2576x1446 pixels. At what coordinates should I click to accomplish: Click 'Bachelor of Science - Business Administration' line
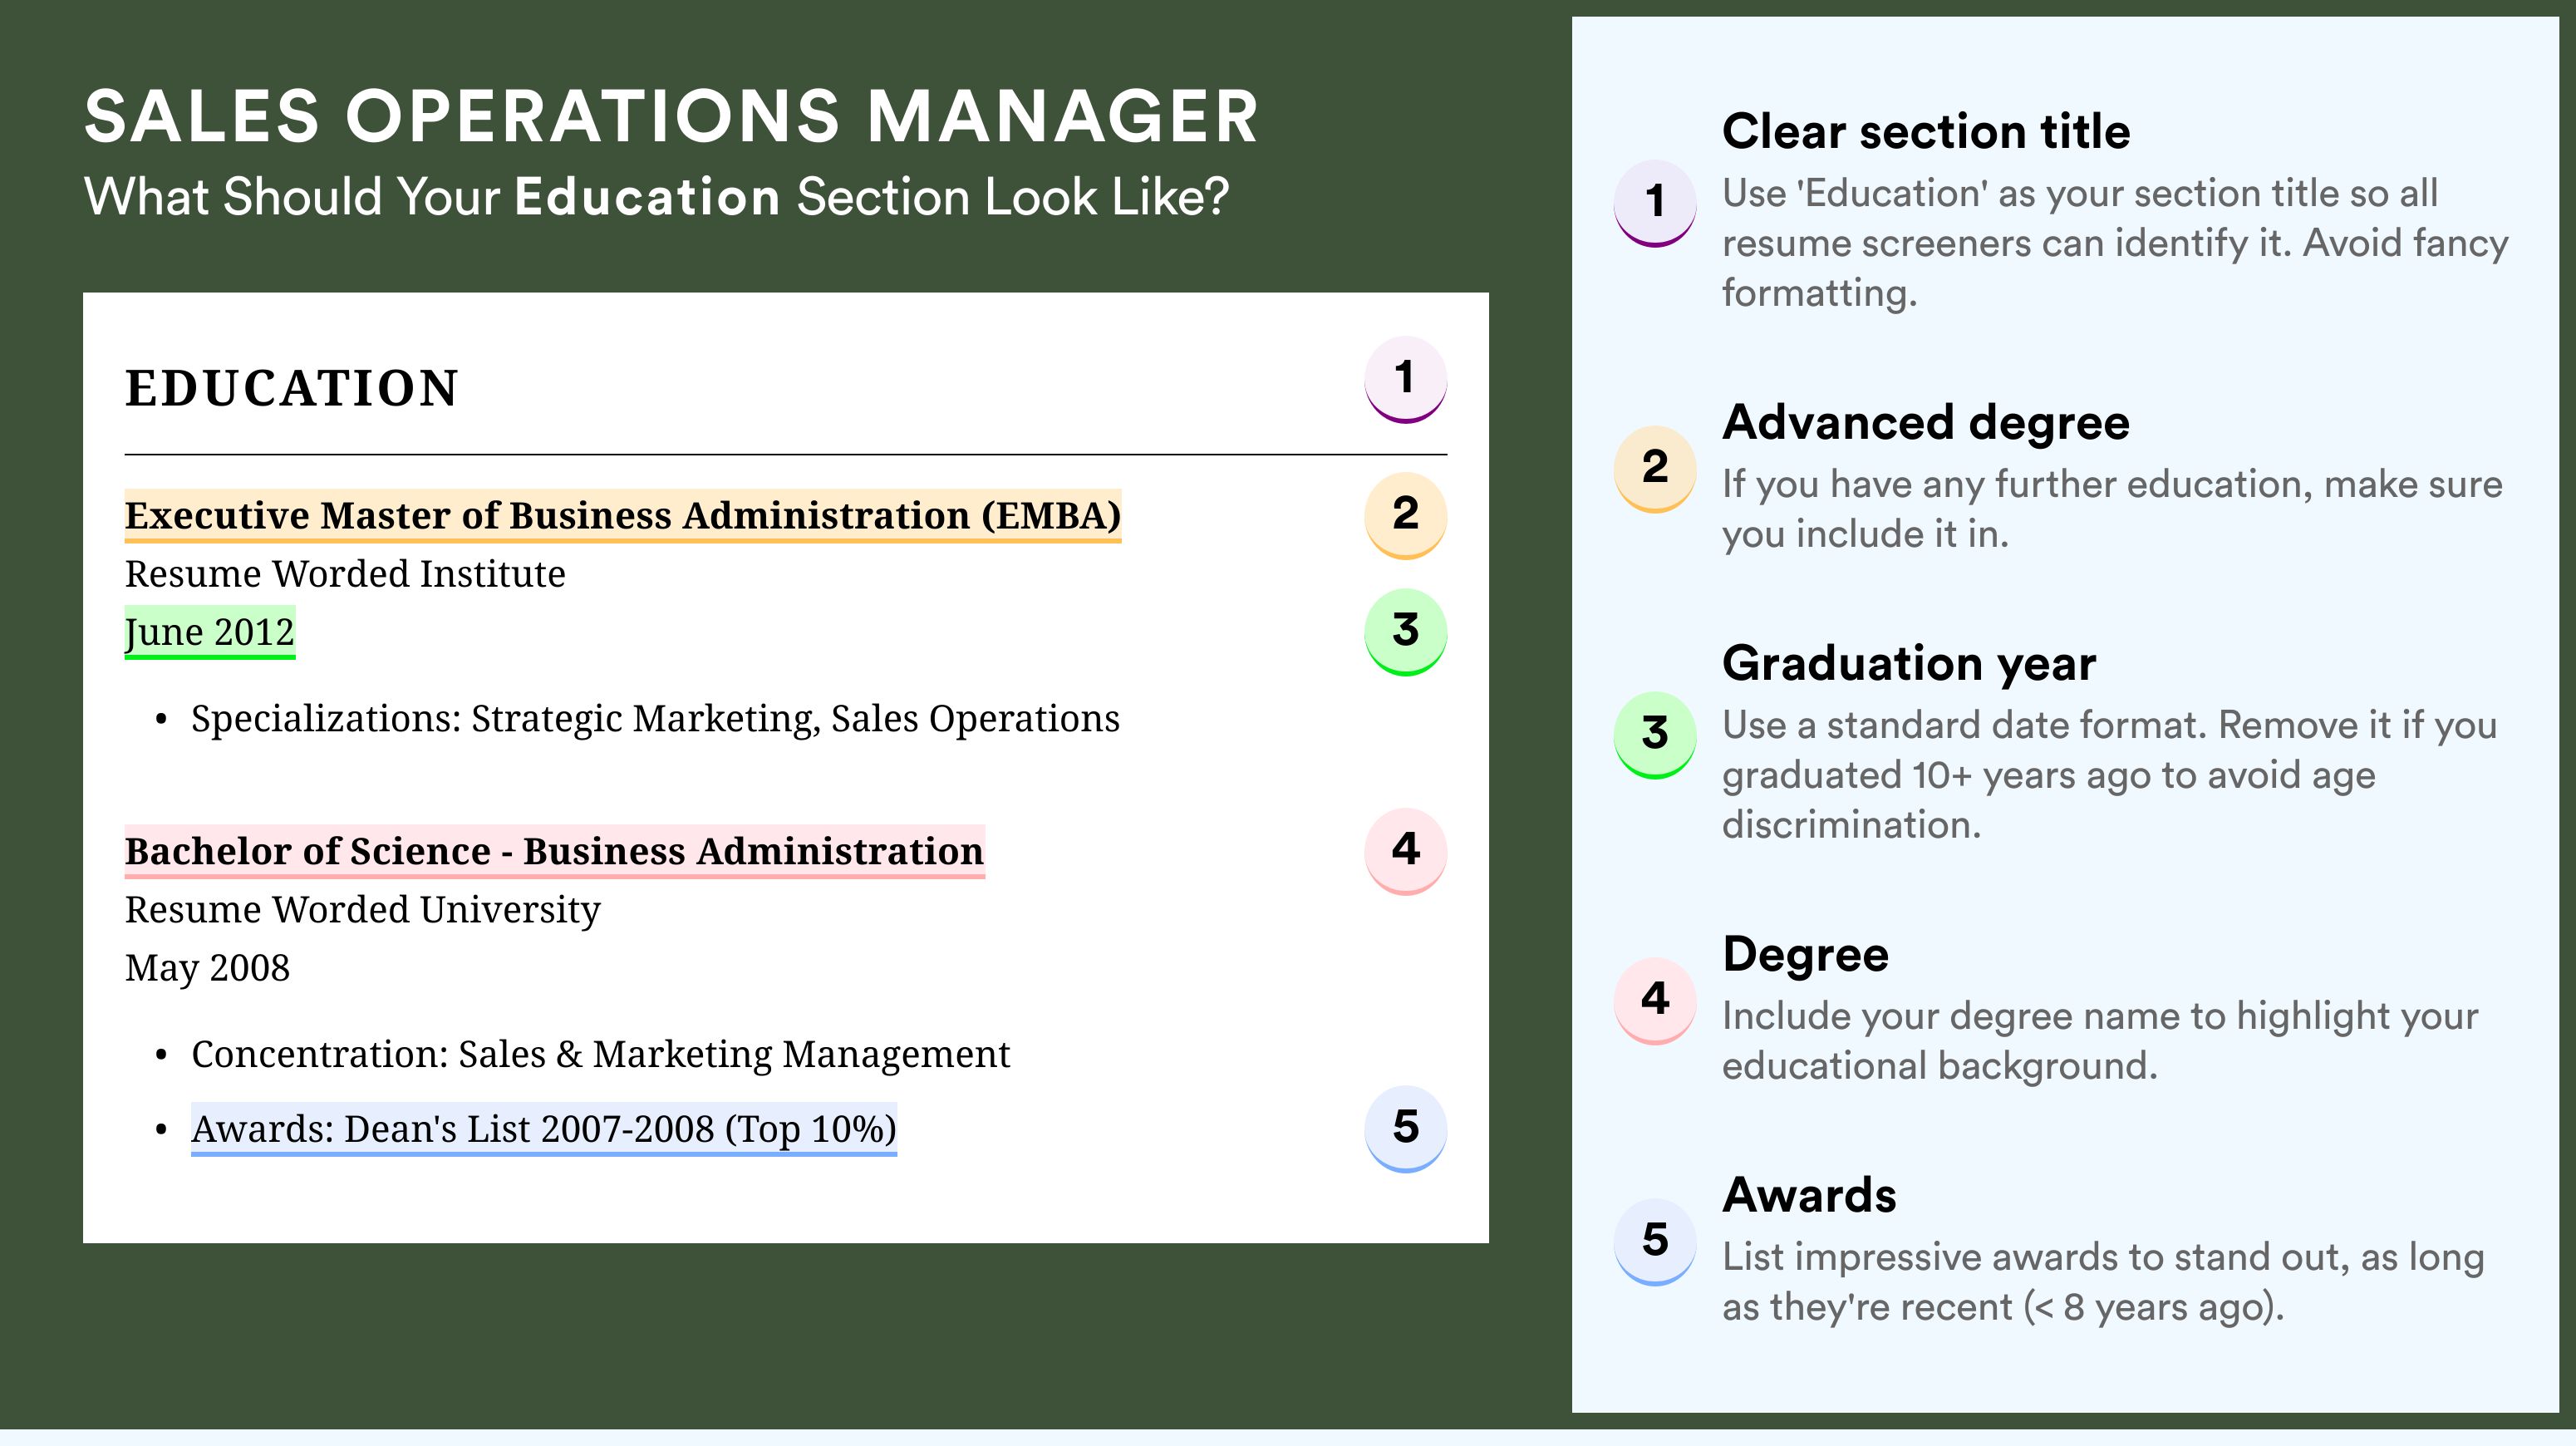(555, 852)
